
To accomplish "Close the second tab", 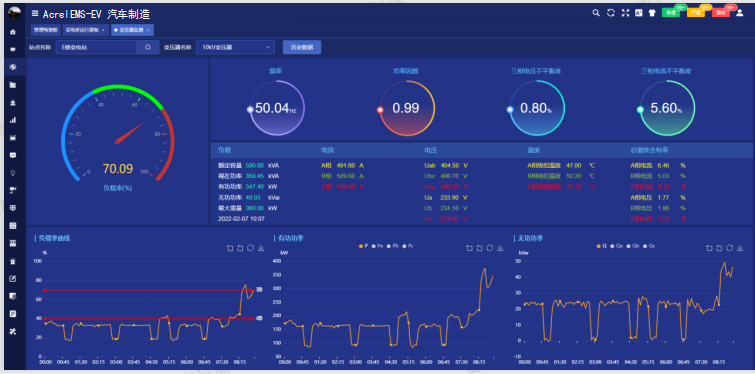I will point(103,30).
